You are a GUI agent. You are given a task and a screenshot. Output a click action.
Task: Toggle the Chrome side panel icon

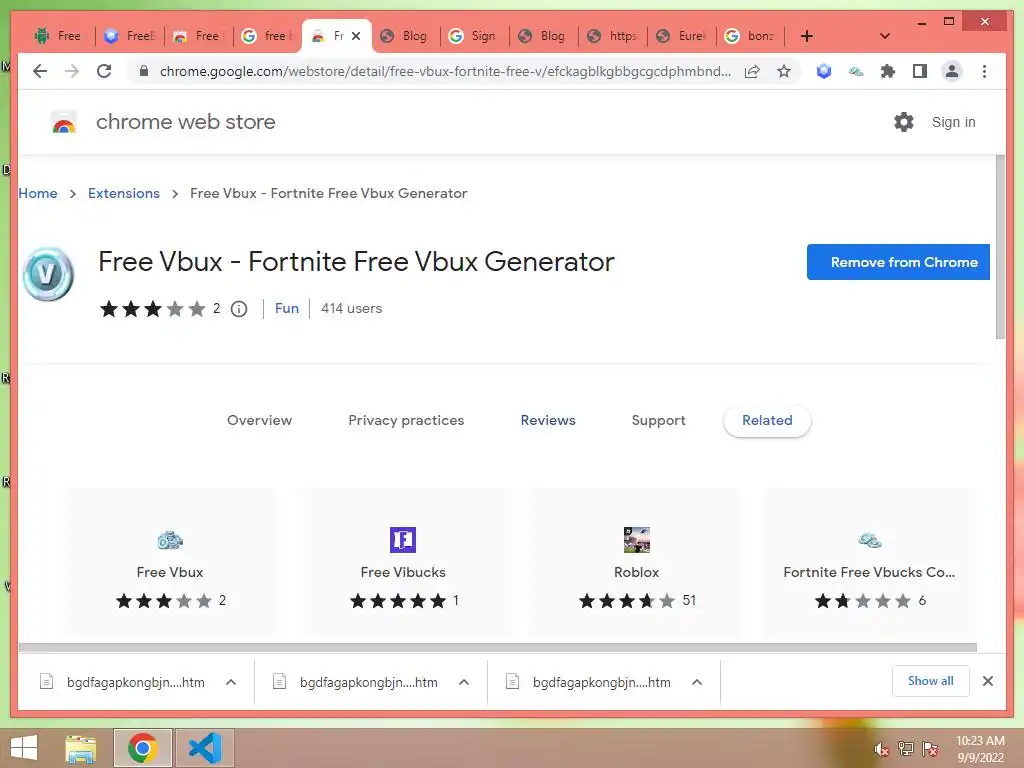920,71
